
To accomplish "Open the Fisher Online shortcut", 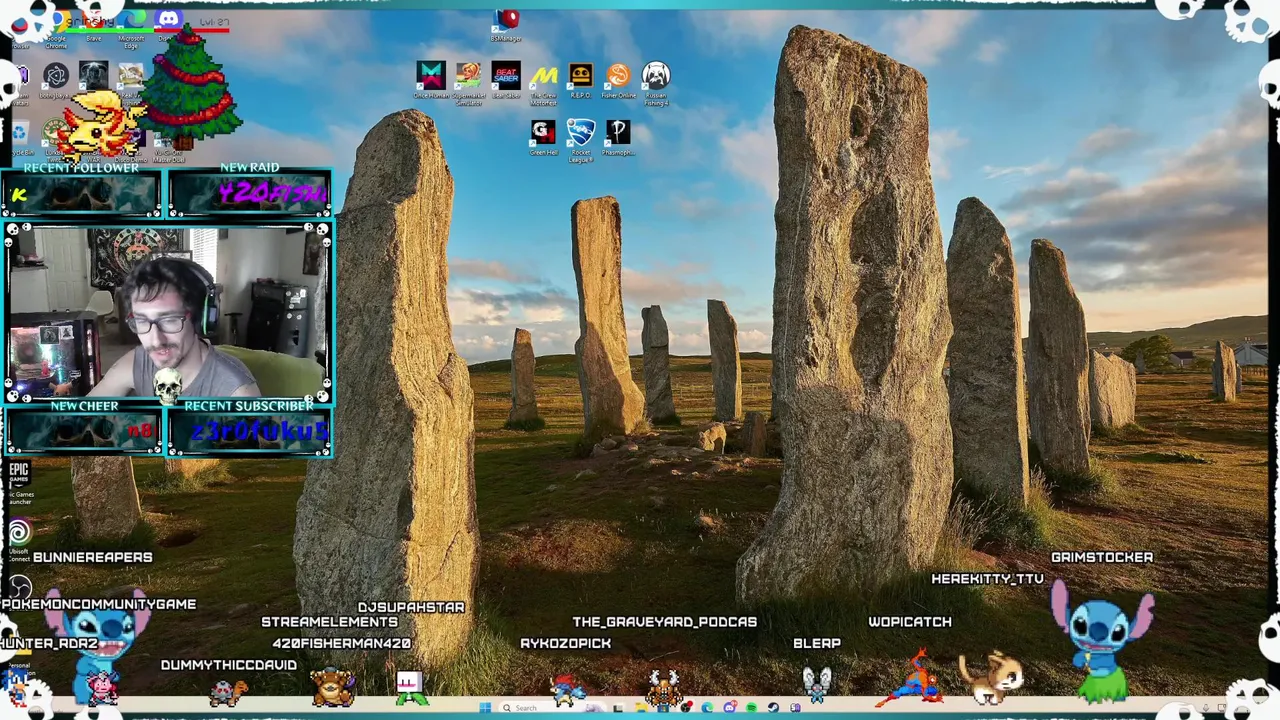I will 618,78.
